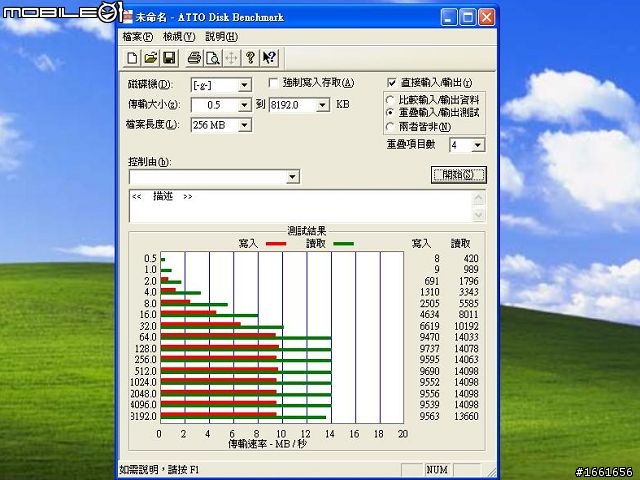Click read value 14078 in results

click(x=466, y=349)
